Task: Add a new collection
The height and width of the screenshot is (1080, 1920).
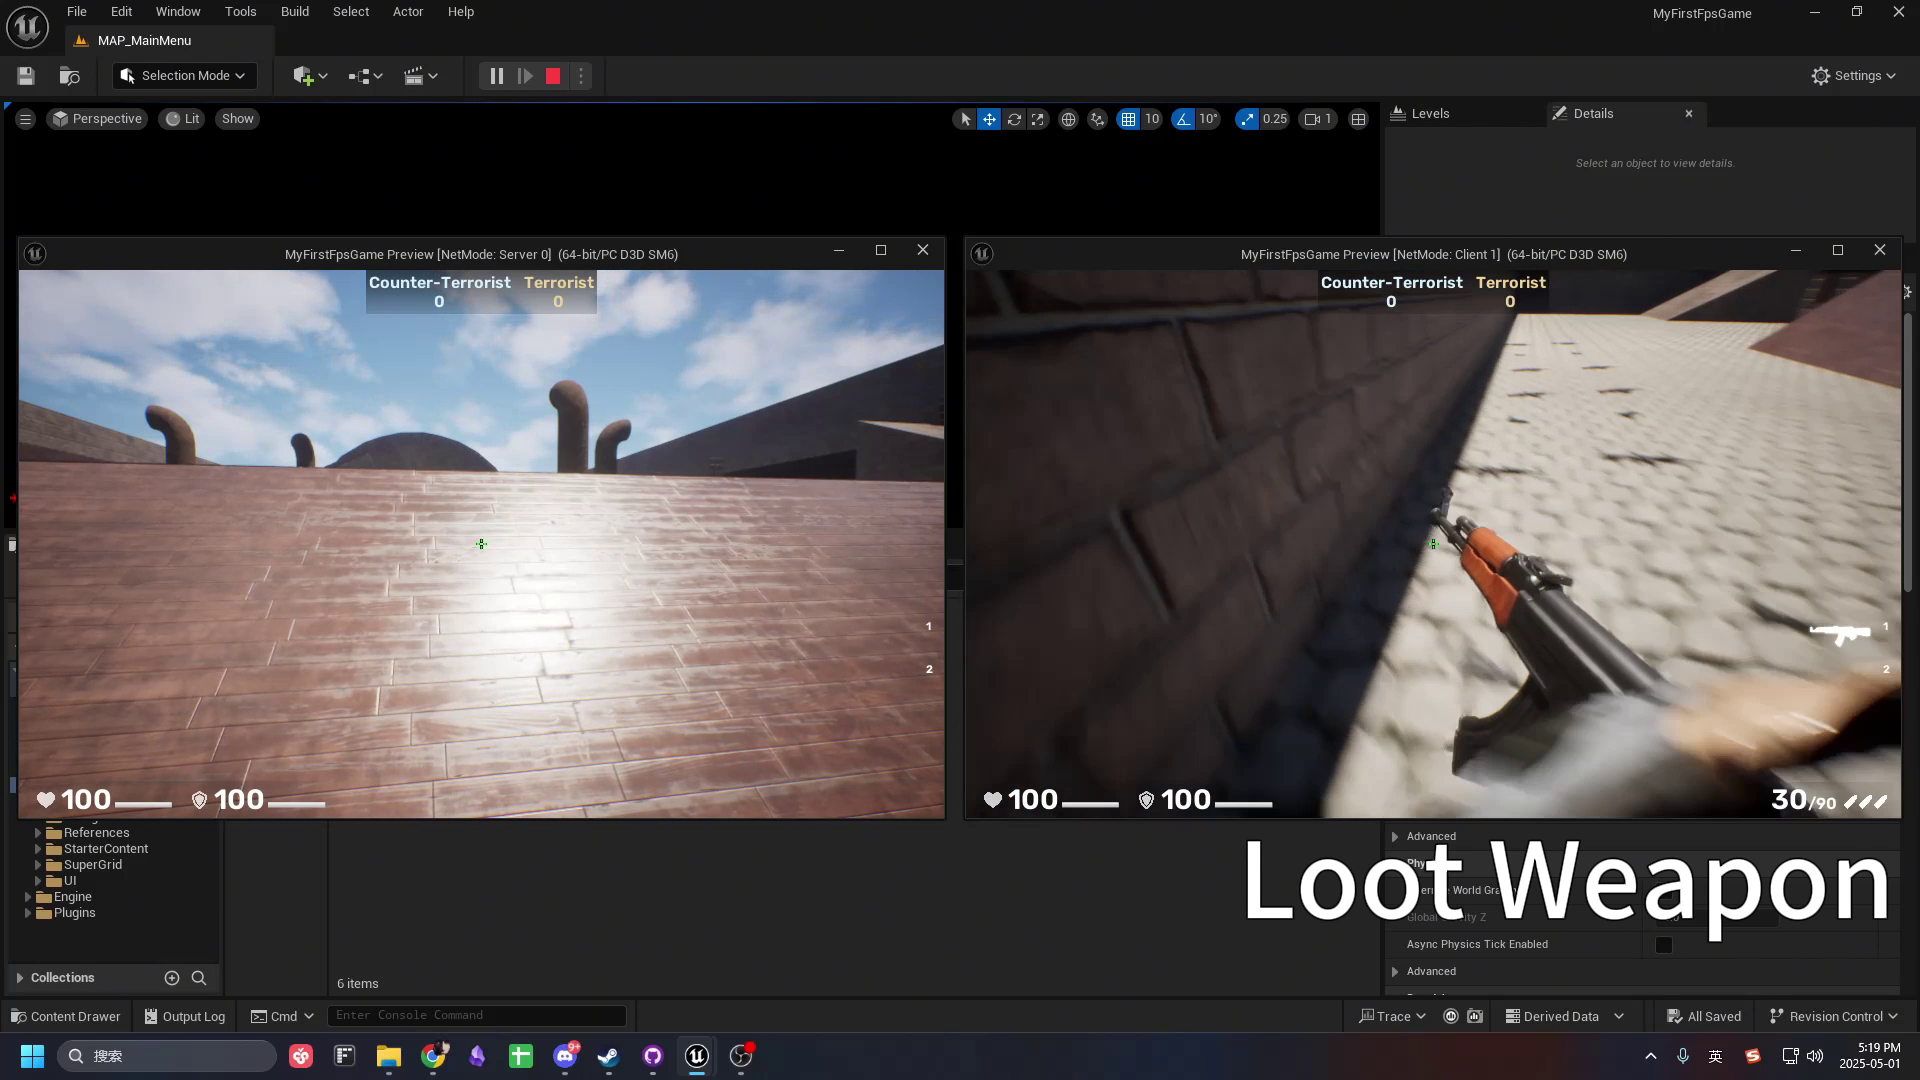Action: 172,978
